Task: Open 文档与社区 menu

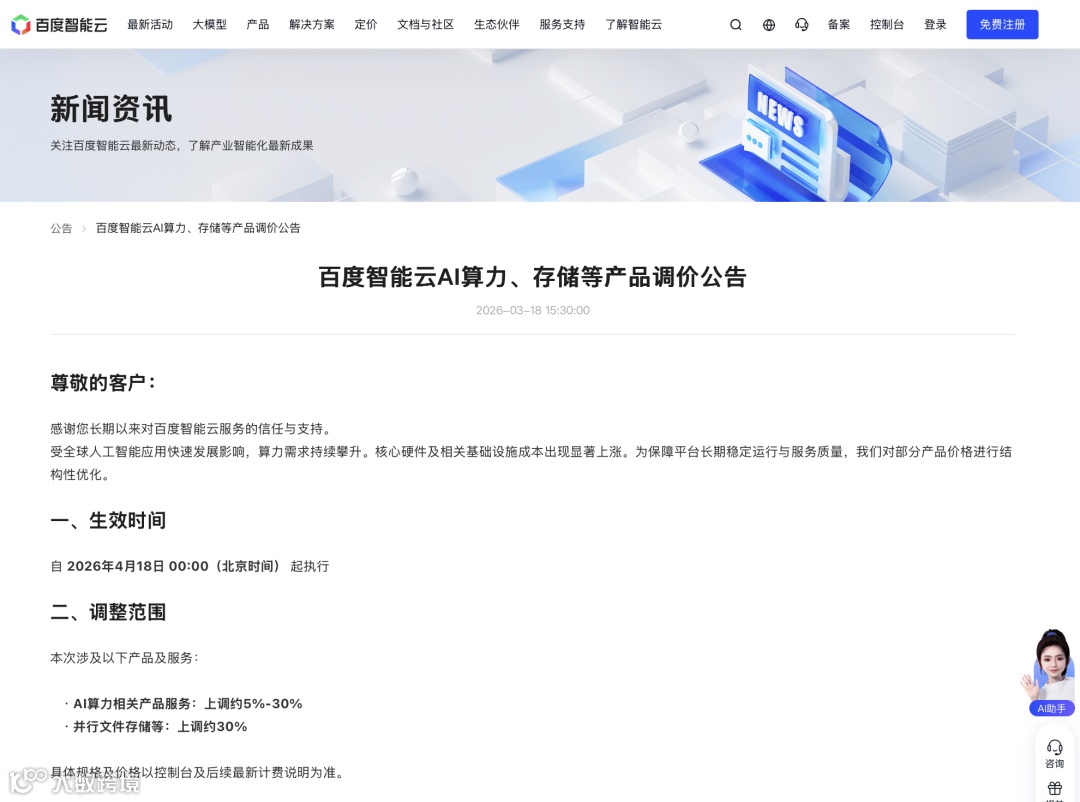Action: click(426, 25)
